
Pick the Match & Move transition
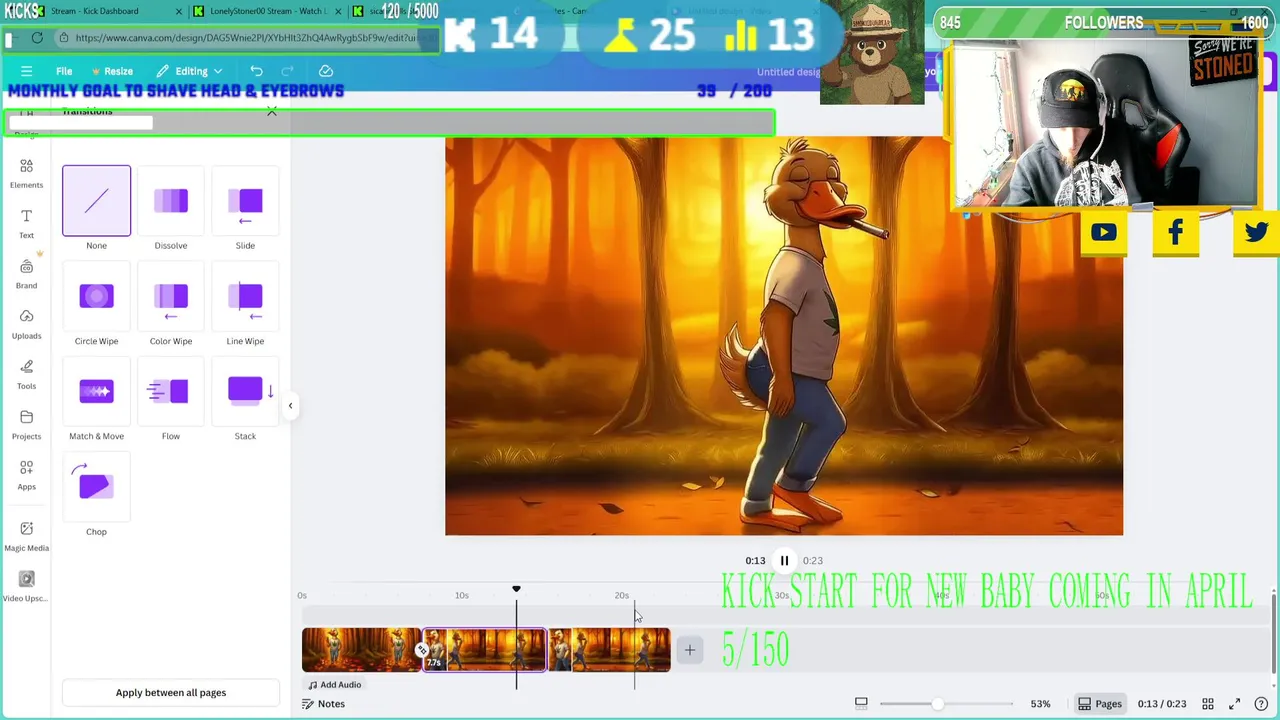click(96, 391)
